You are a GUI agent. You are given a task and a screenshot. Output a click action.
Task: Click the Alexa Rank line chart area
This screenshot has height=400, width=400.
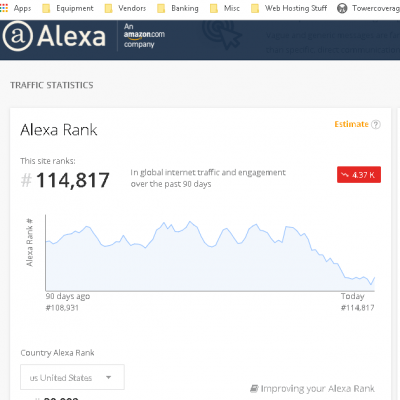(x=210, y=253)
